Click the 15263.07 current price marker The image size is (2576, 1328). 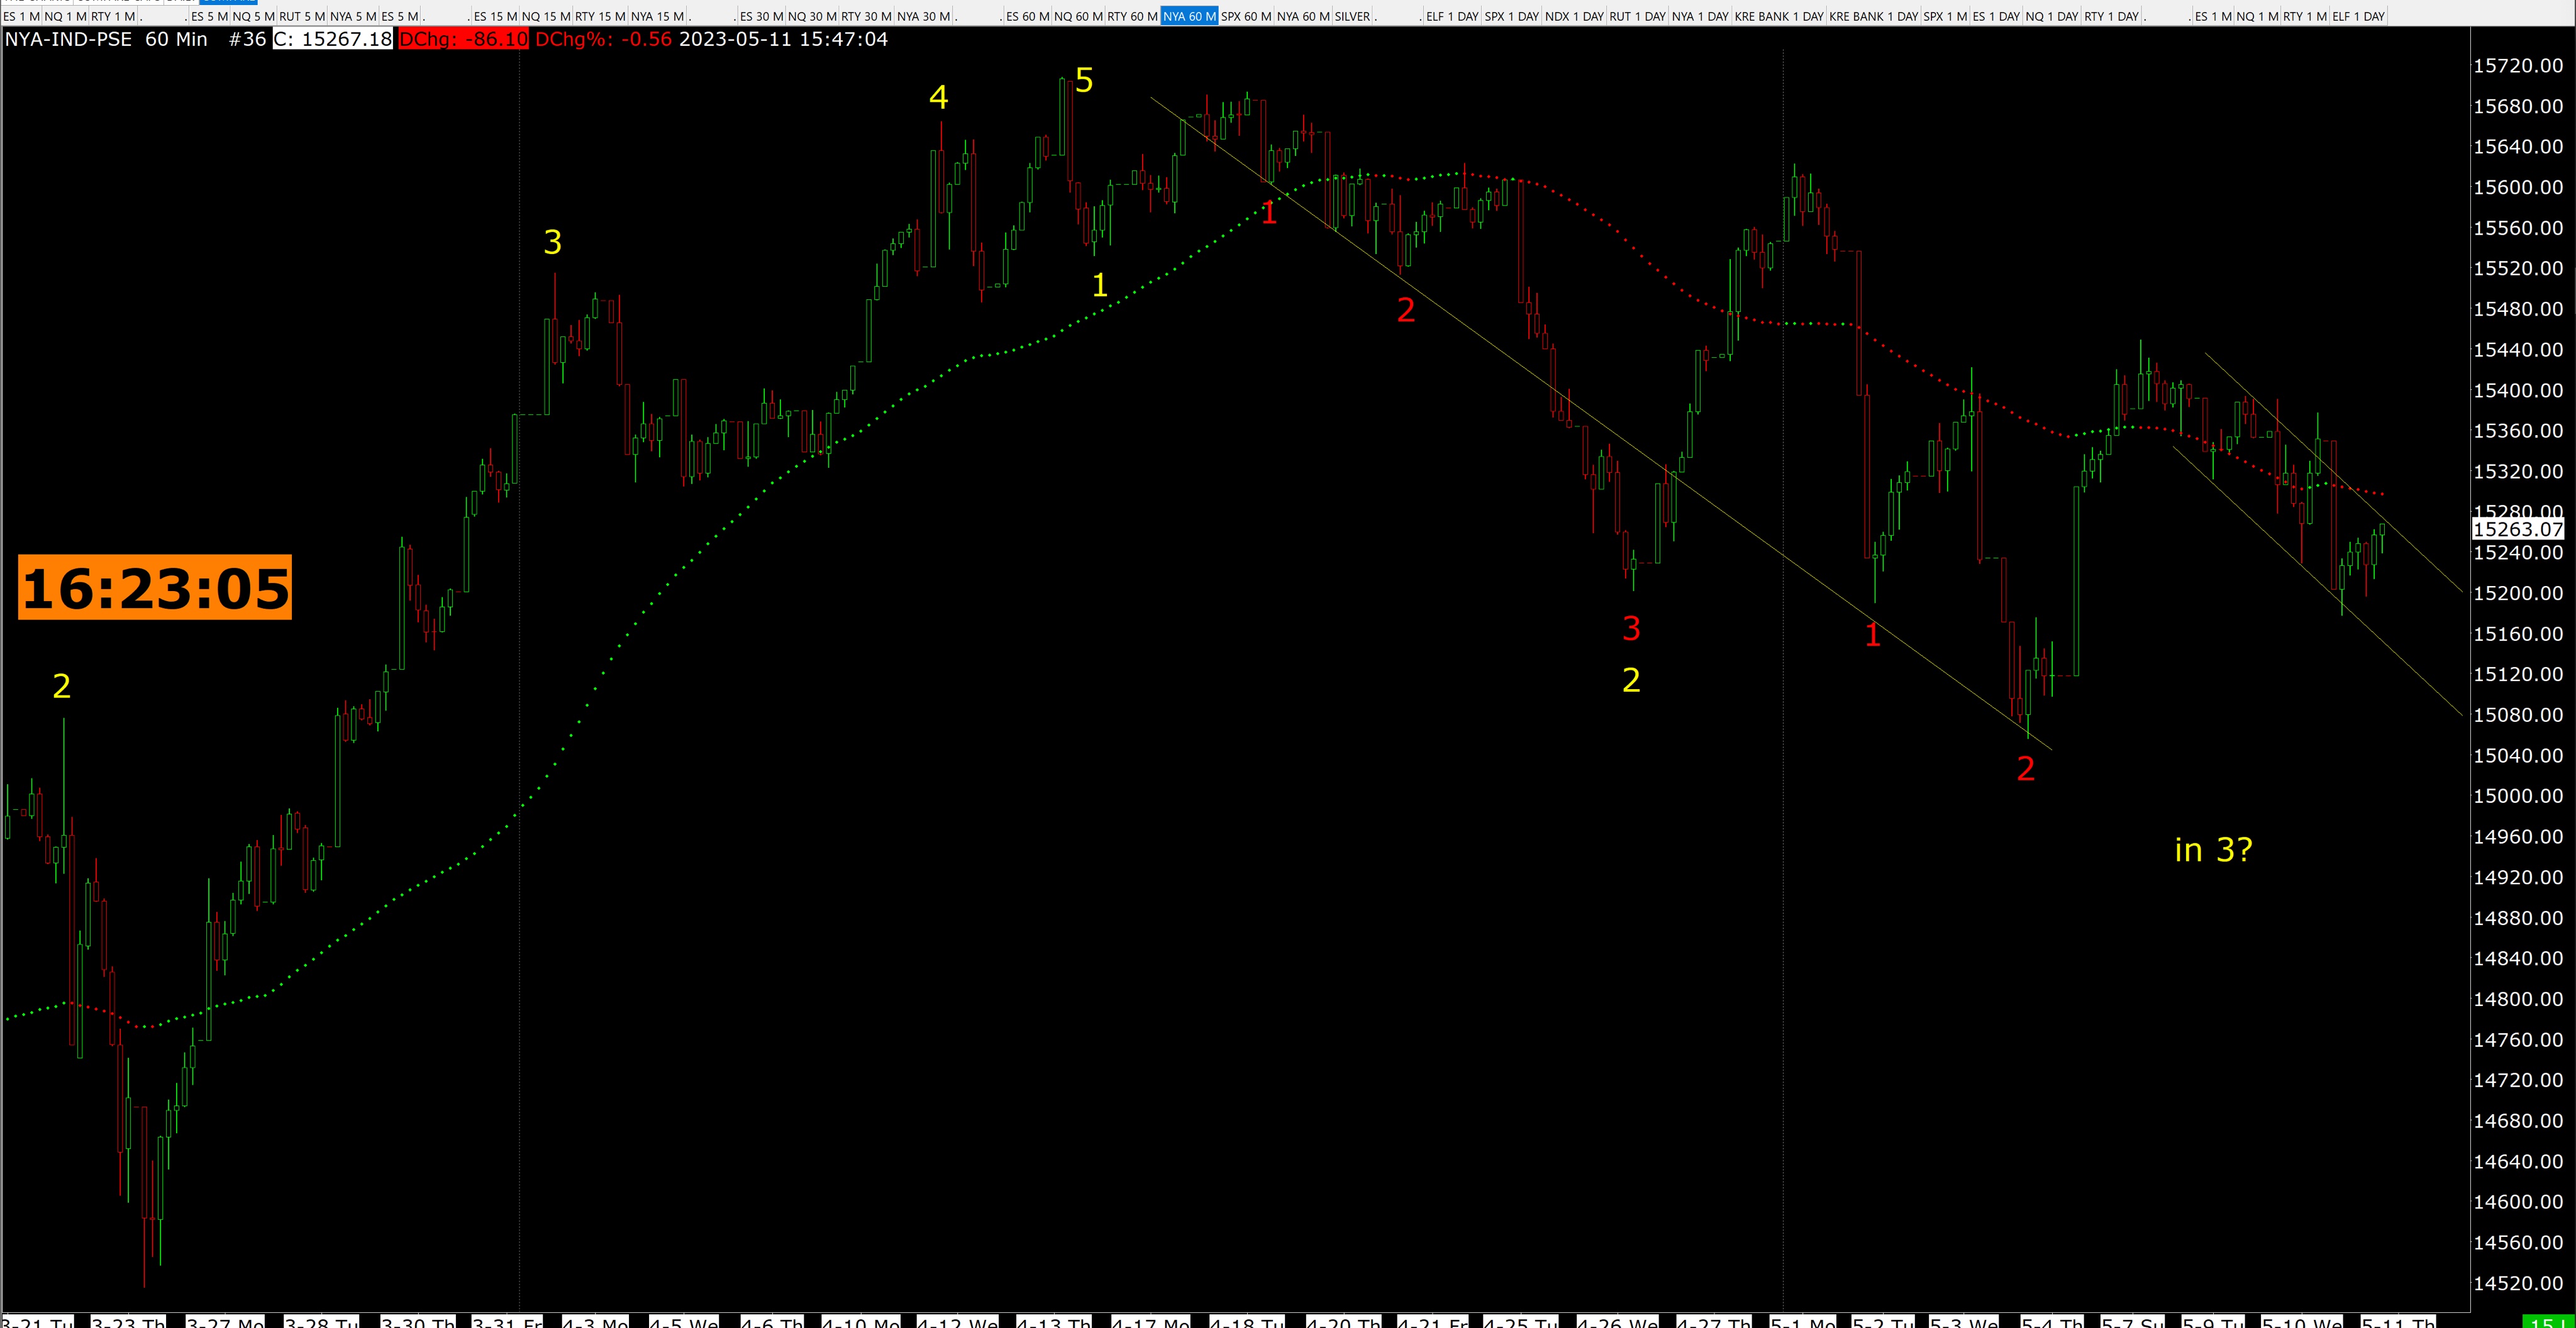pos(2517,530)
